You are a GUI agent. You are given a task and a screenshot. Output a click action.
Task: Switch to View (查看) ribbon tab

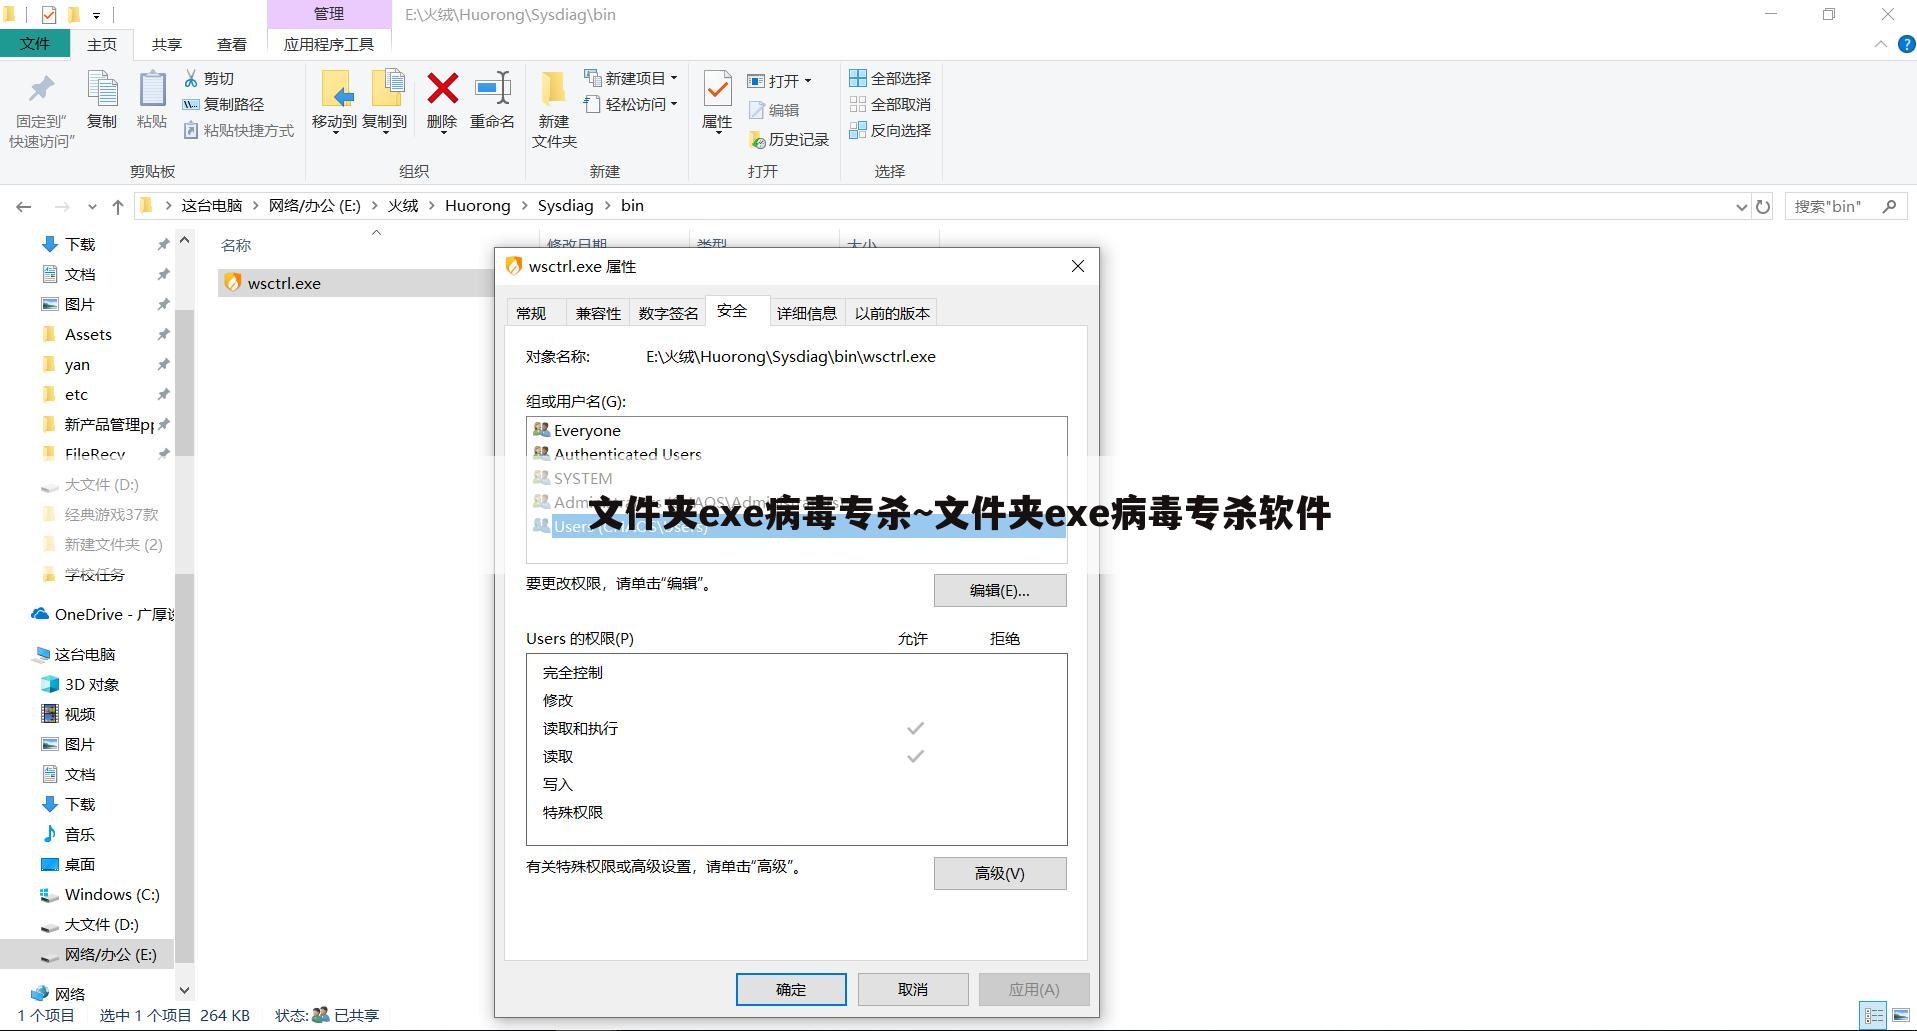click(232, 44)
